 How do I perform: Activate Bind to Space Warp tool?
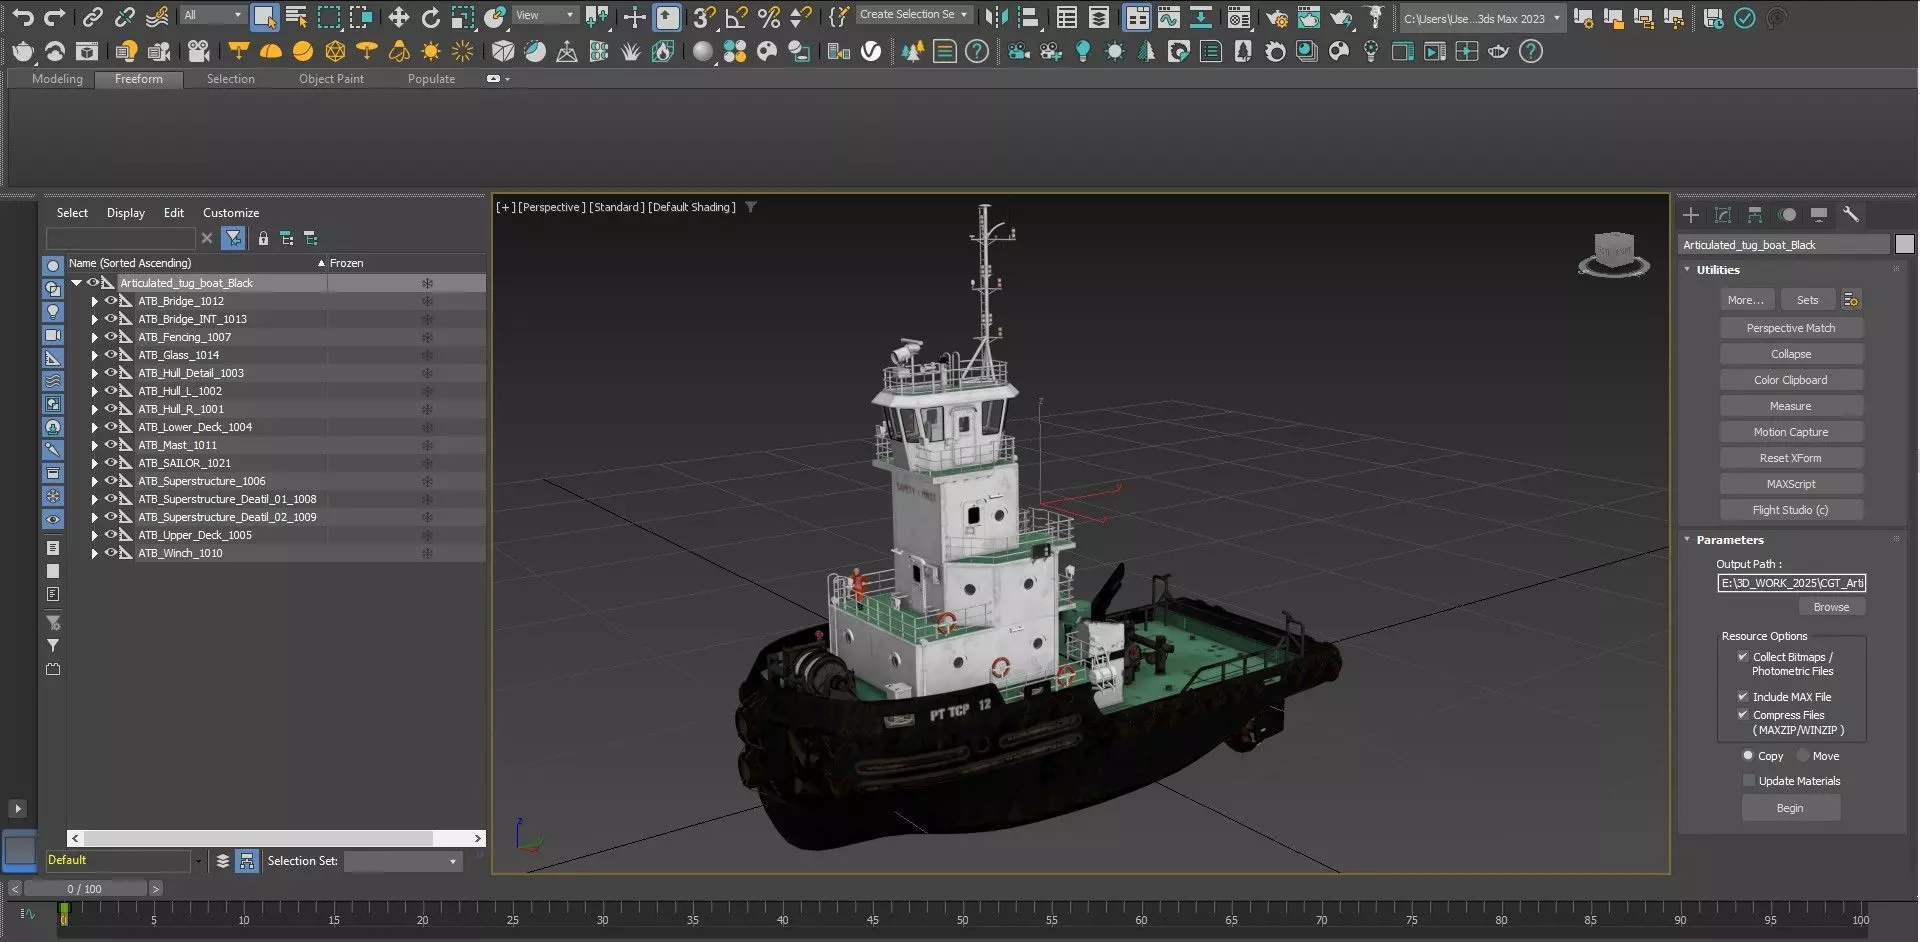[157, 17]
